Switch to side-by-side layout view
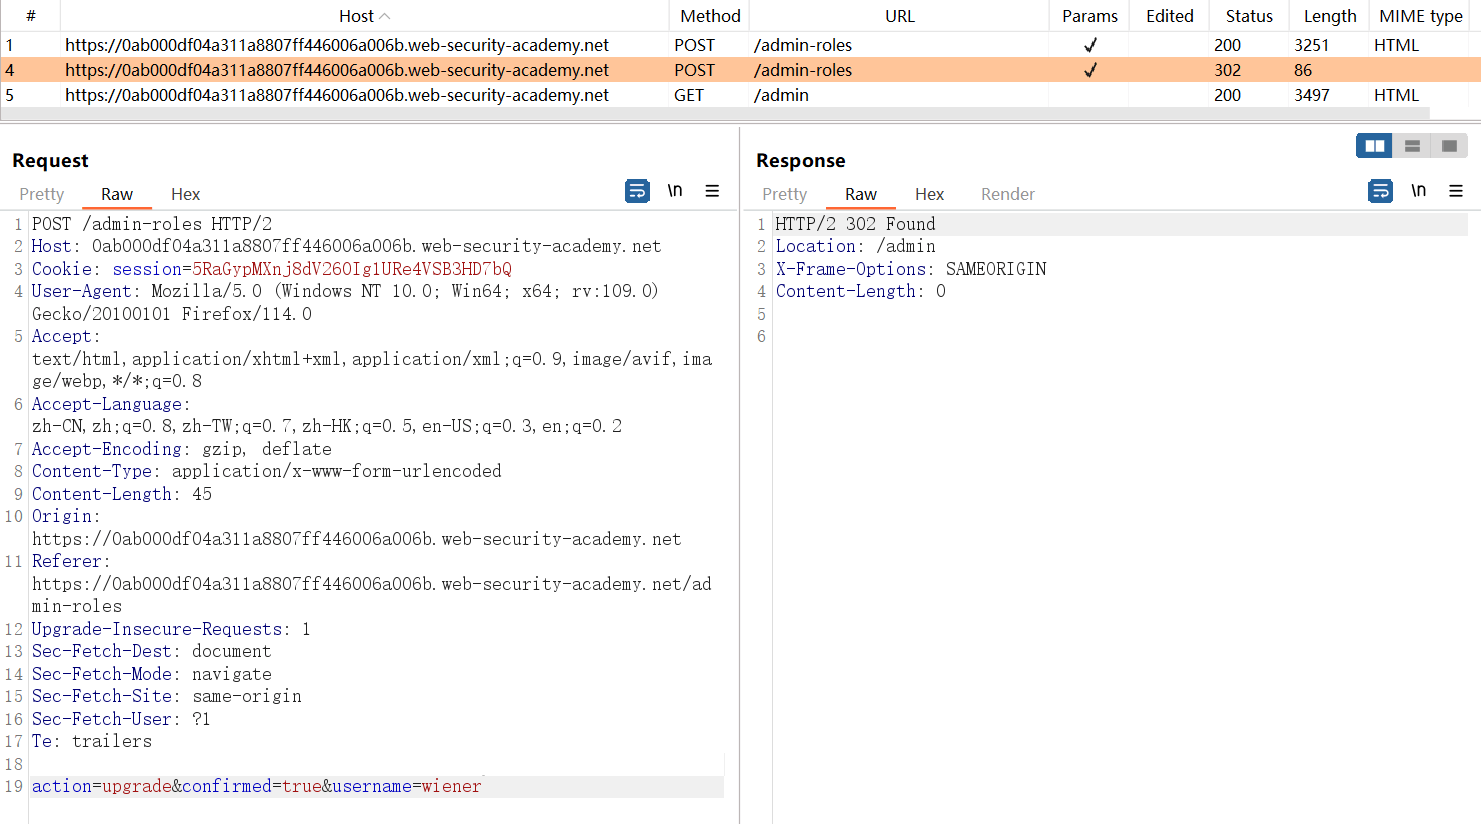Image resolution: width=1481 pixels, height=824 pixels. click(1375, 146)
